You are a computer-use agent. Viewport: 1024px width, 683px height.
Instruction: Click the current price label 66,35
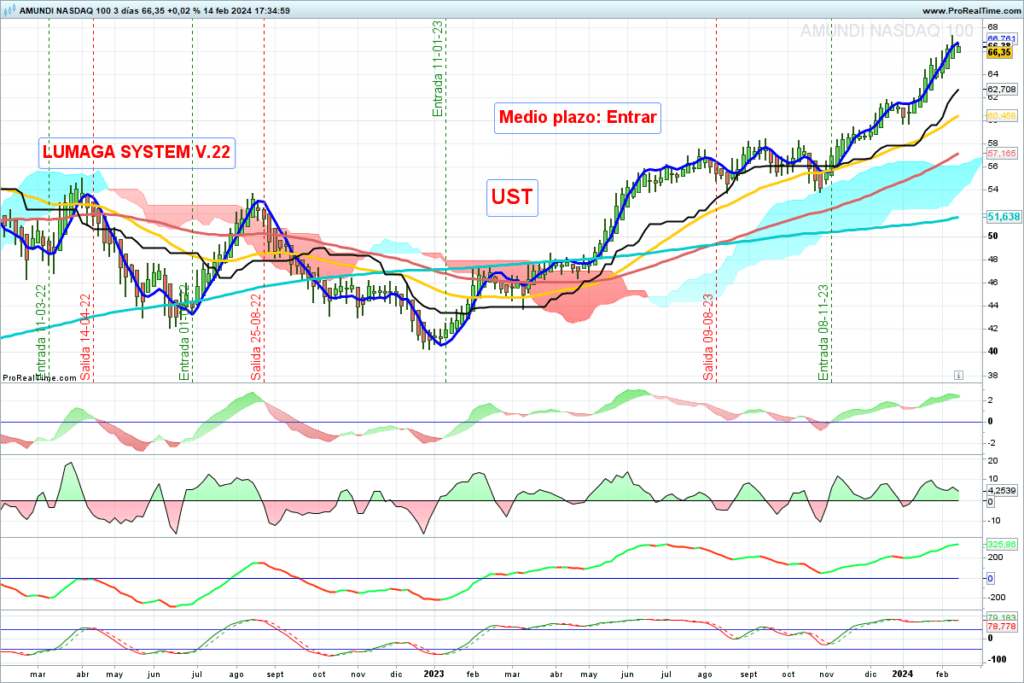[x=1000, y=53]
